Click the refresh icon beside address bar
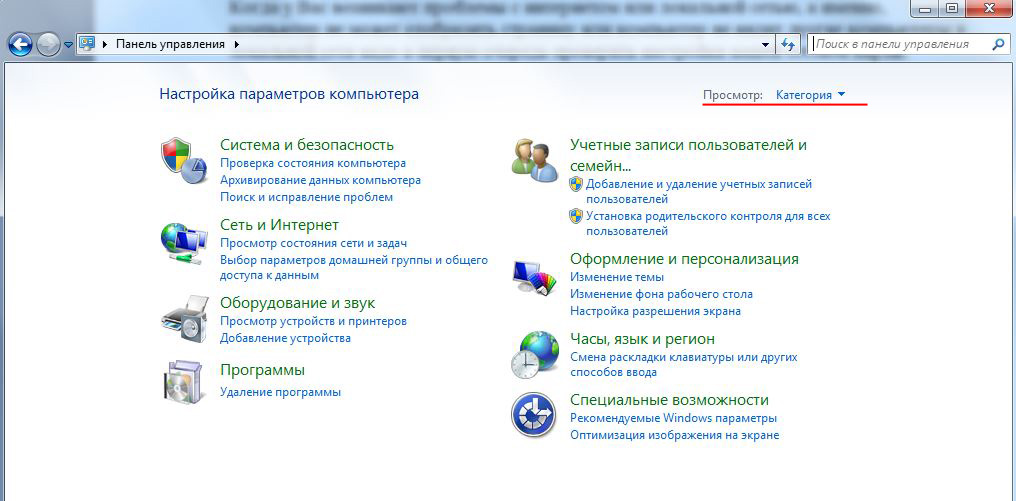This screenshot has height=501, width=1016. pyautogui.click(x=788, y=44)
